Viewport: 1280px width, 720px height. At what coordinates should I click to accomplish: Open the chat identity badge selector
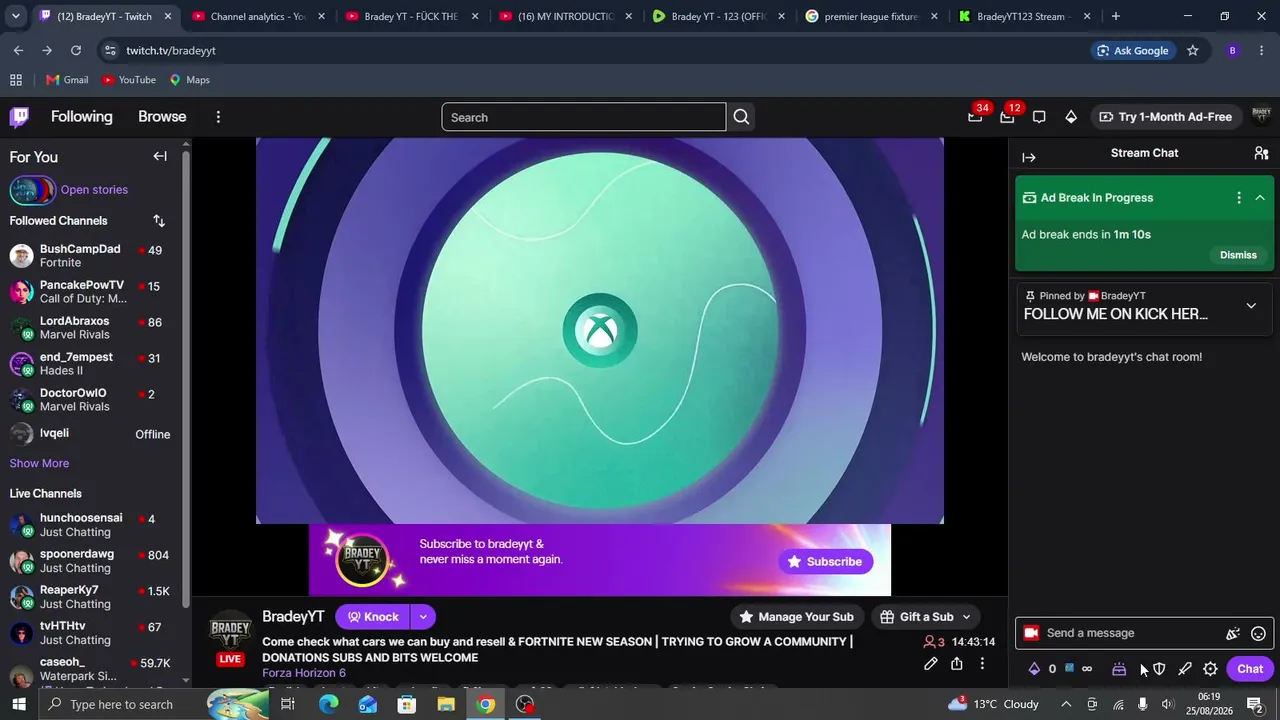coord(1031,633)
